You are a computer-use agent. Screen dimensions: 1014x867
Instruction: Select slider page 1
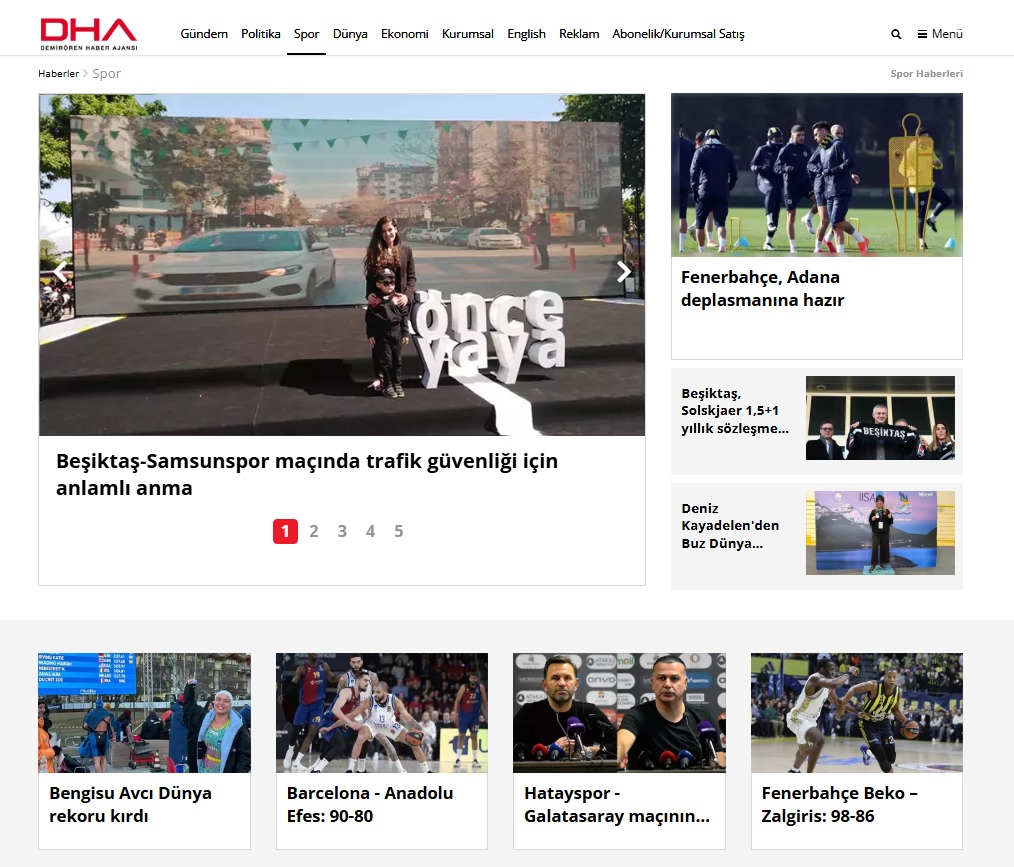[285, 531]
